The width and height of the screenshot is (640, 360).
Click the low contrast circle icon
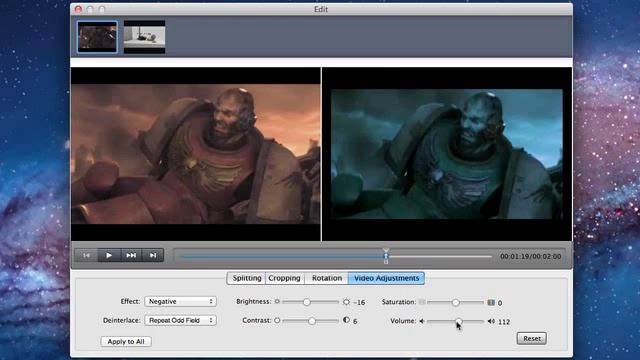click(x=277, y=320)
